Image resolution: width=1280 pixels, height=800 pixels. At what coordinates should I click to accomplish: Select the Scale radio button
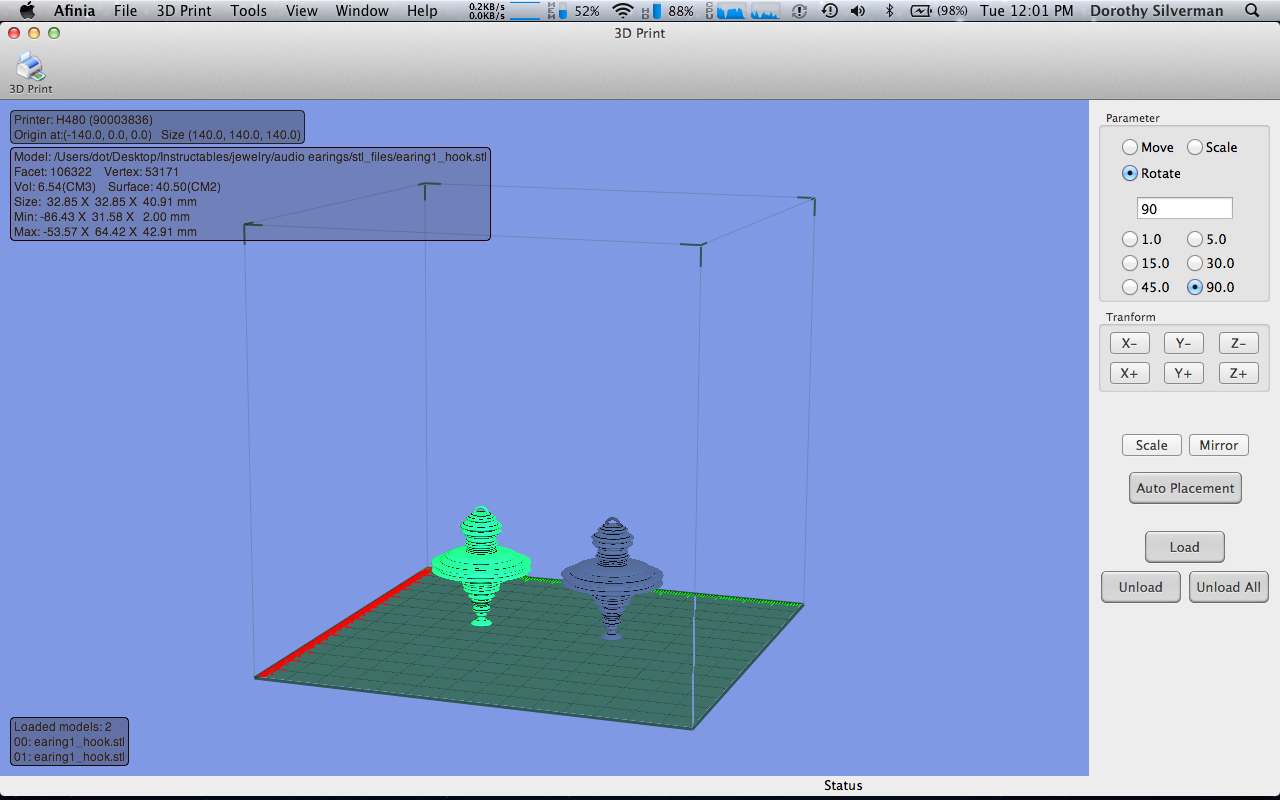[1195, 147]
